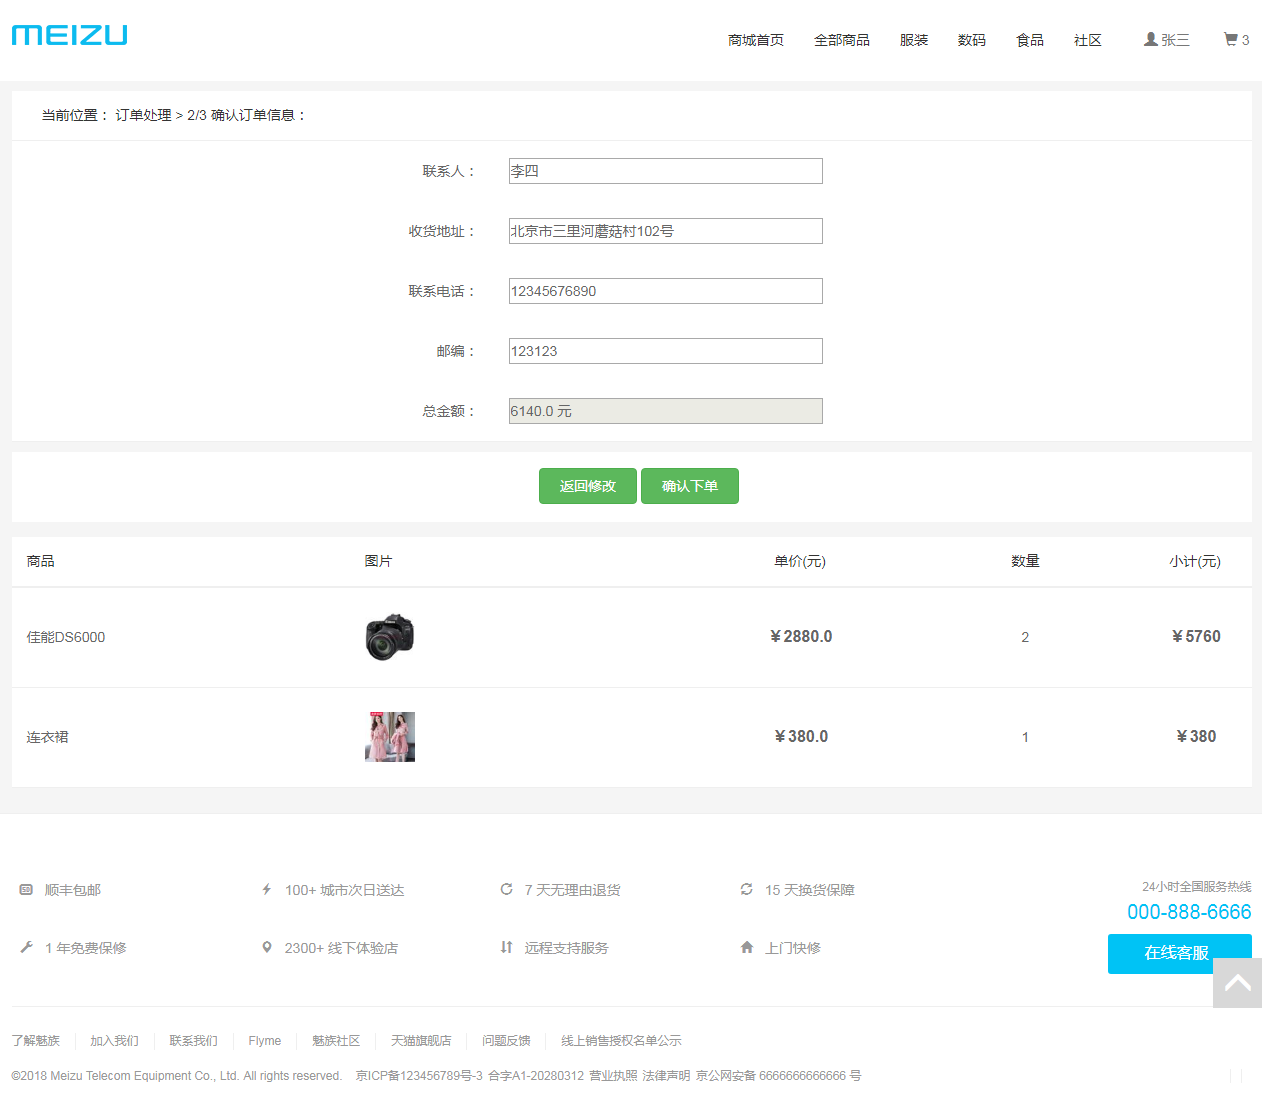Open the 魅族社区 footer link
The image size is (1262, 1107).
(x=336, y=1041)
